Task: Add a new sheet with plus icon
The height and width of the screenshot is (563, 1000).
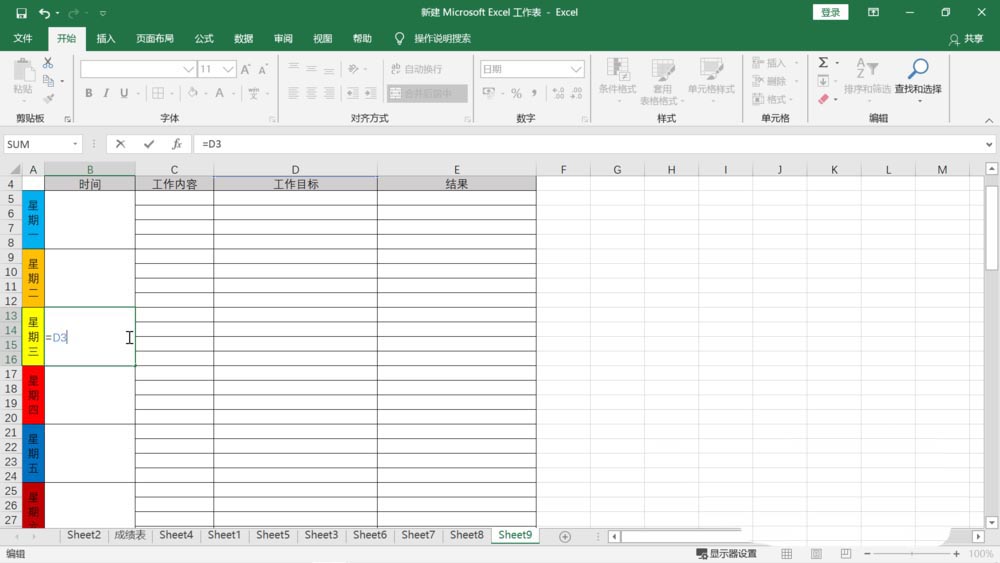Action: [x=564, y=537]
